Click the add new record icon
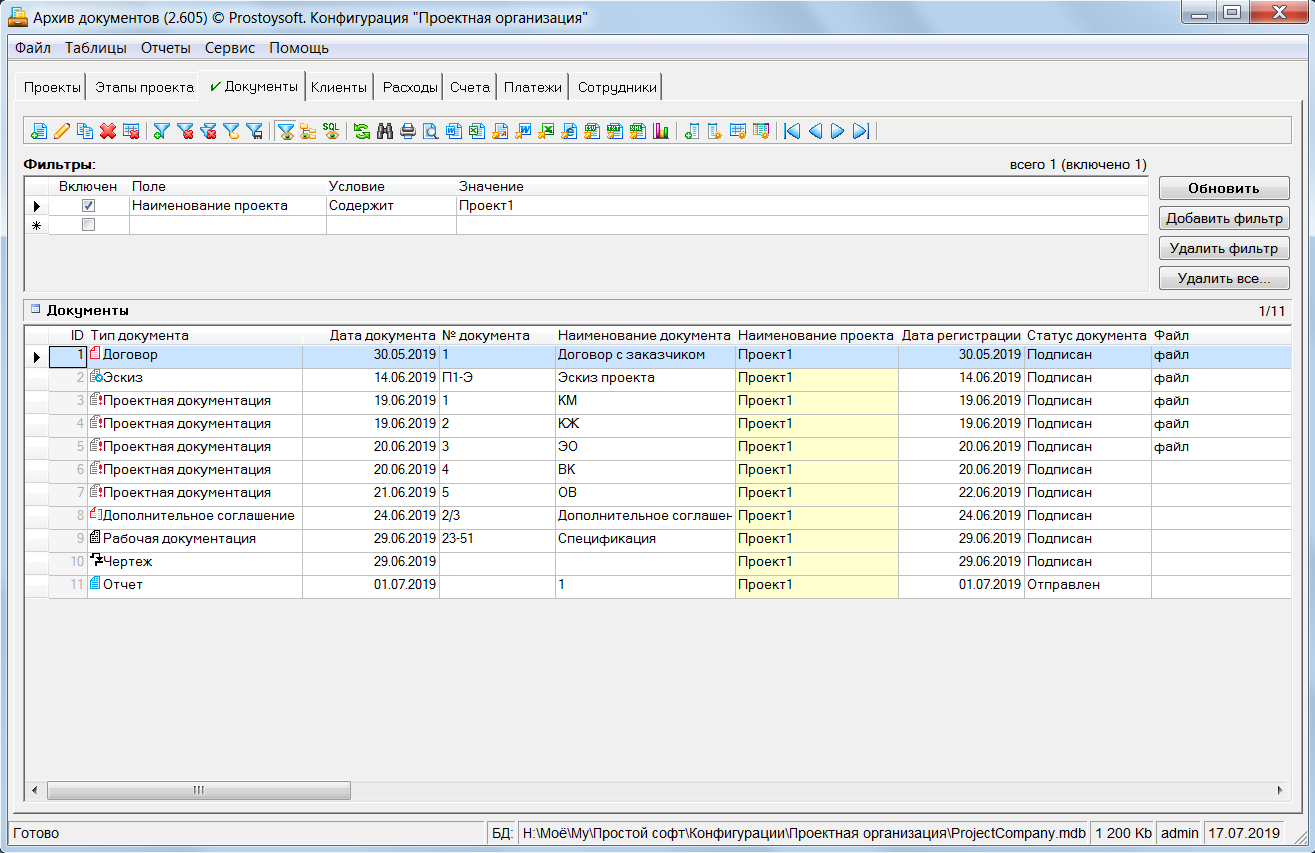 click(x=39, y=131)
